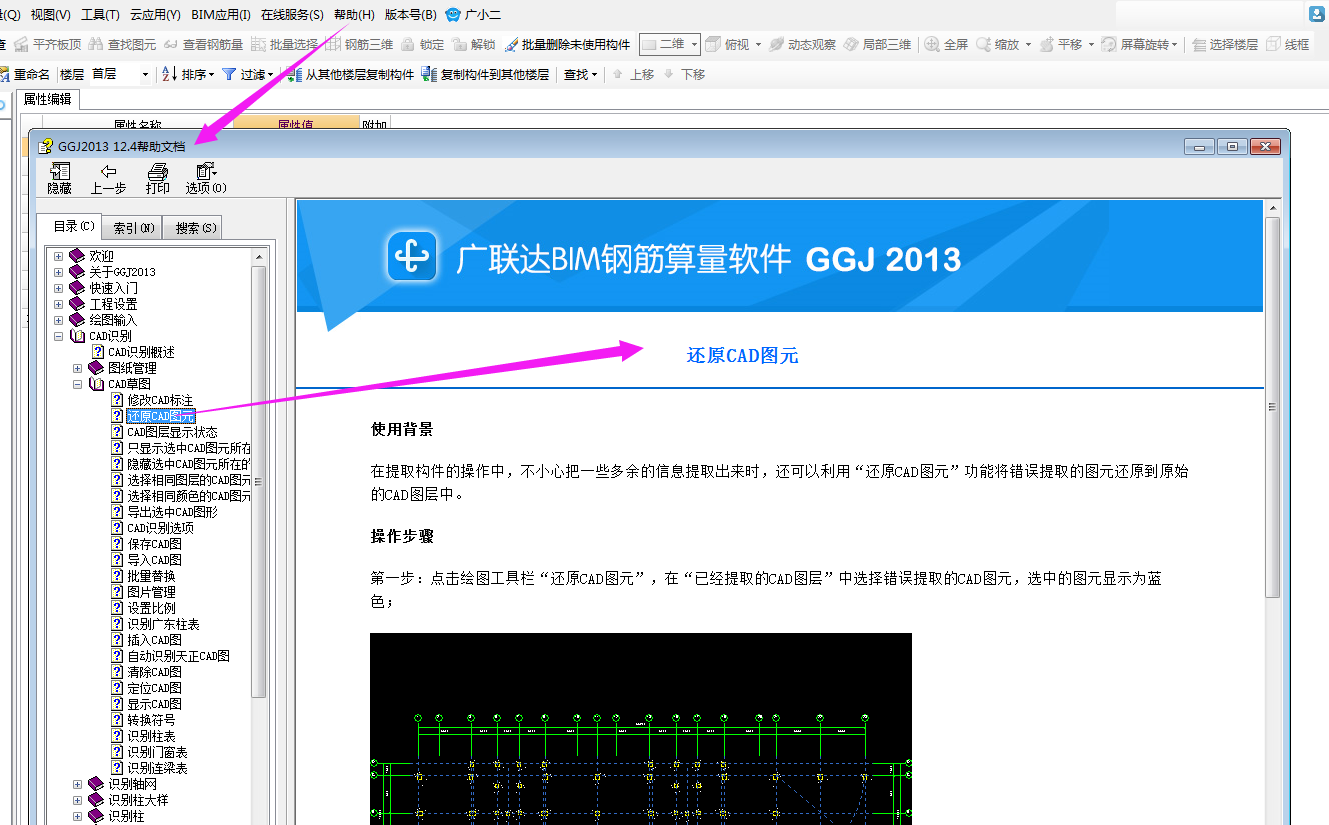Viewport: 1329px width, 825px height.
Task: Open the 选项(O) options icon
Action: click(x=205, y=171)
